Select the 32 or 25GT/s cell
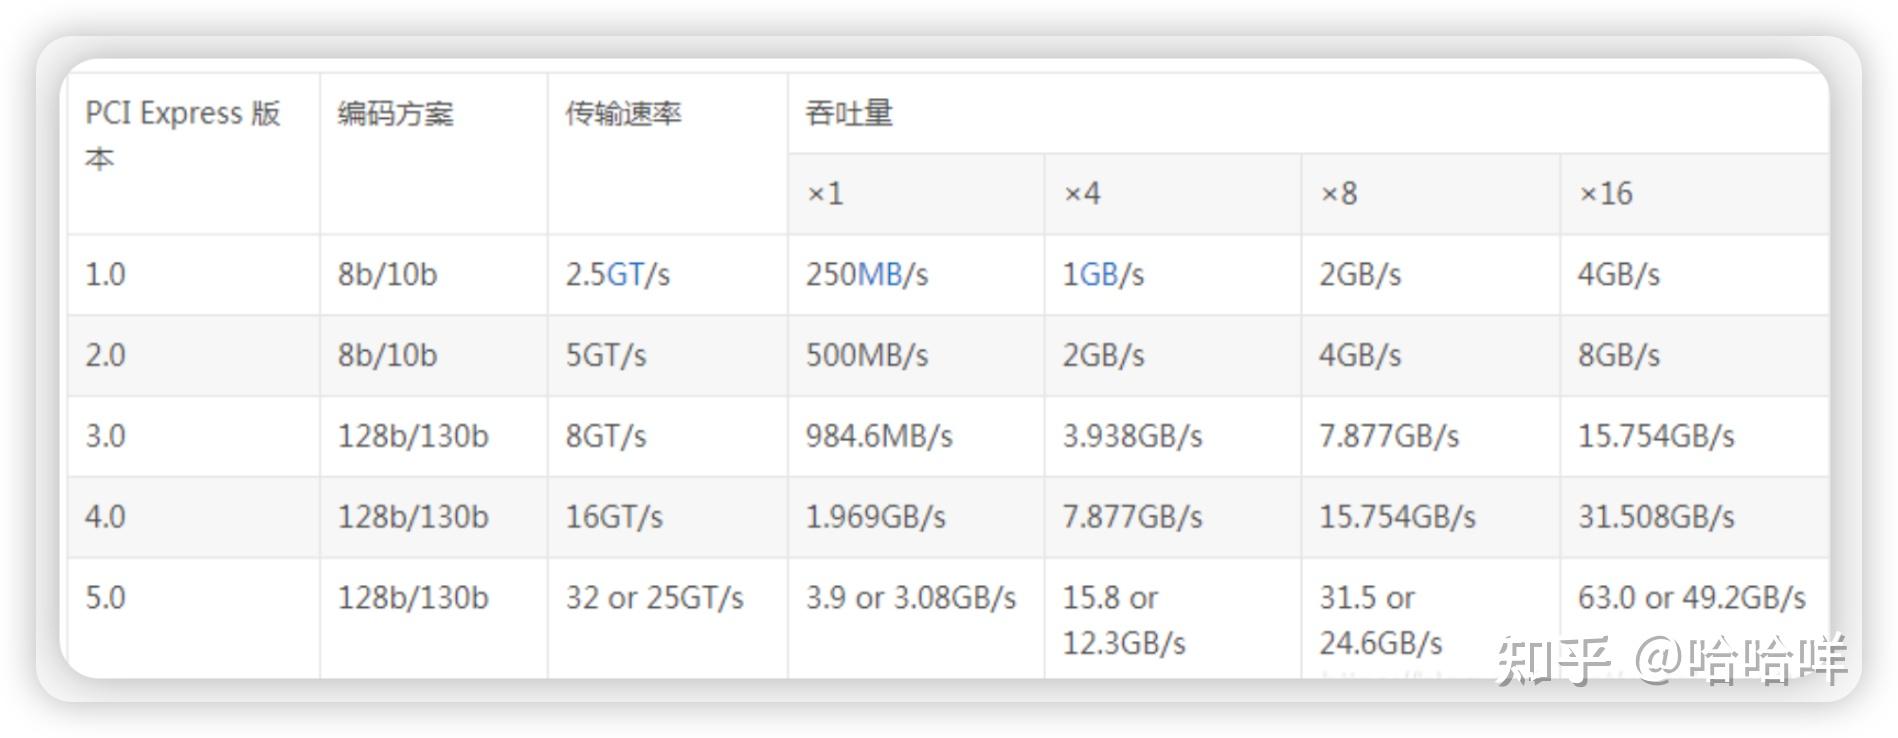The image size is (1898, 738). point(654,598)
